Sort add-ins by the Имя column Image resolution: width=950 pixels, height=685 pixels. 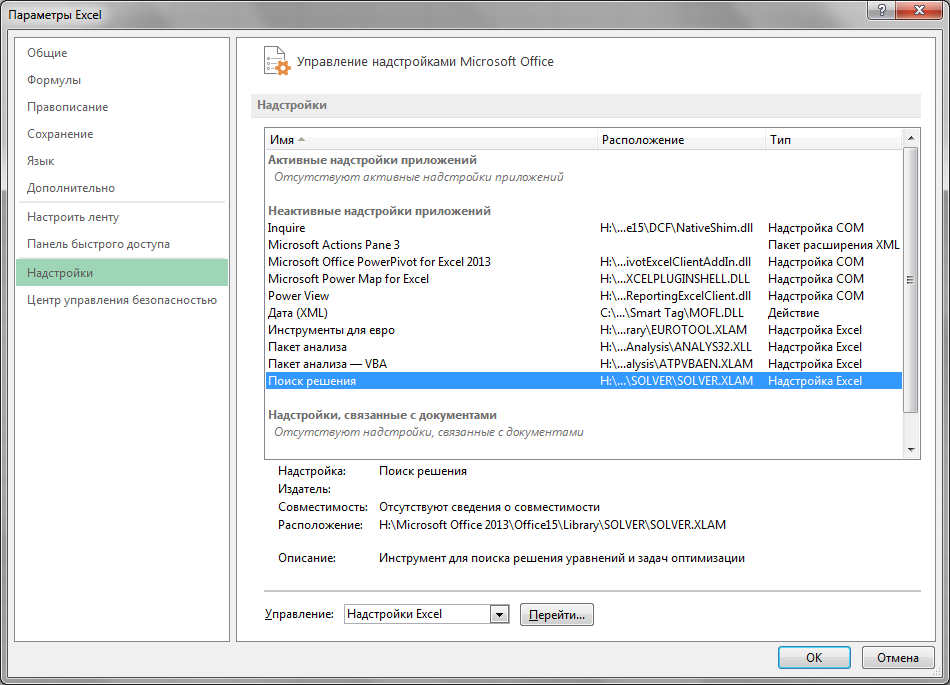click(x=431, y=140)
